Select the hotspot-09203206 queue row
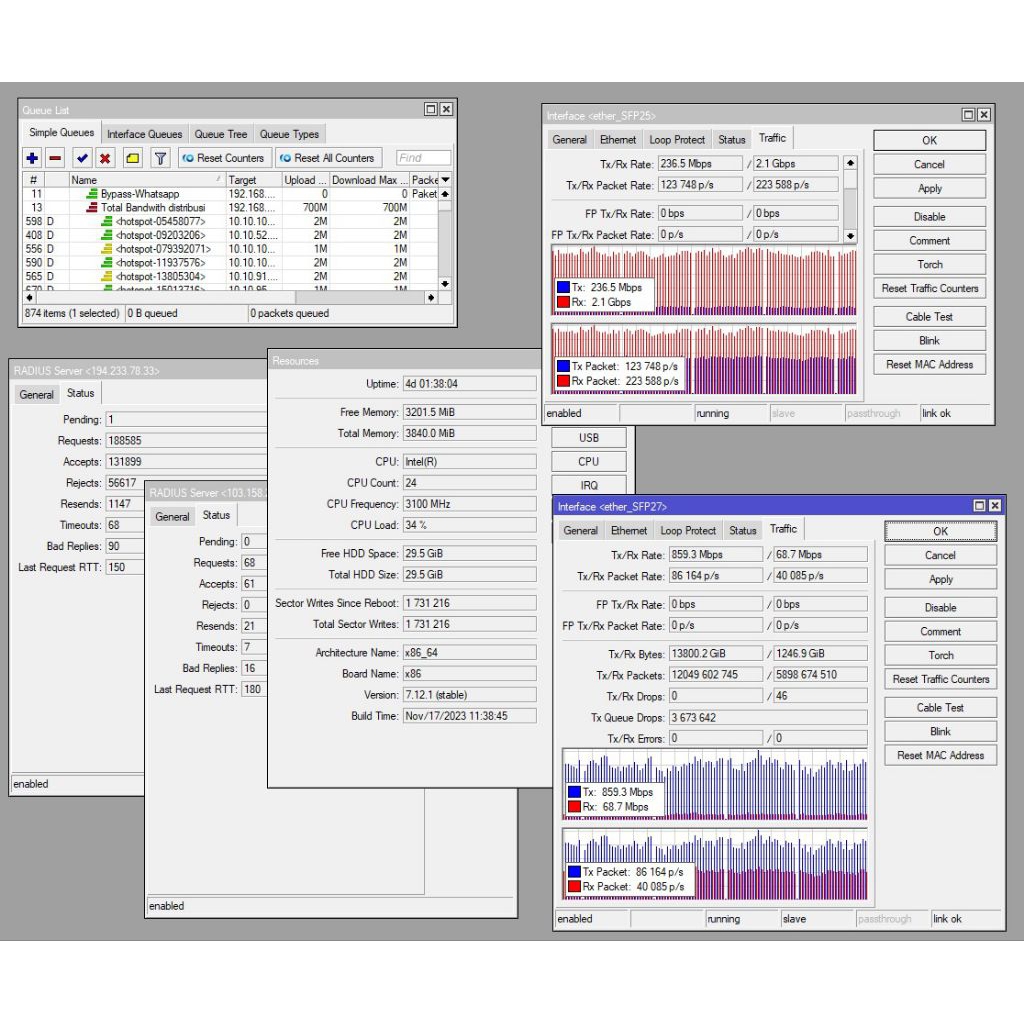The width and height of the screenshot is (1024, 1024). pyautogui.click(x=231, y=235)
